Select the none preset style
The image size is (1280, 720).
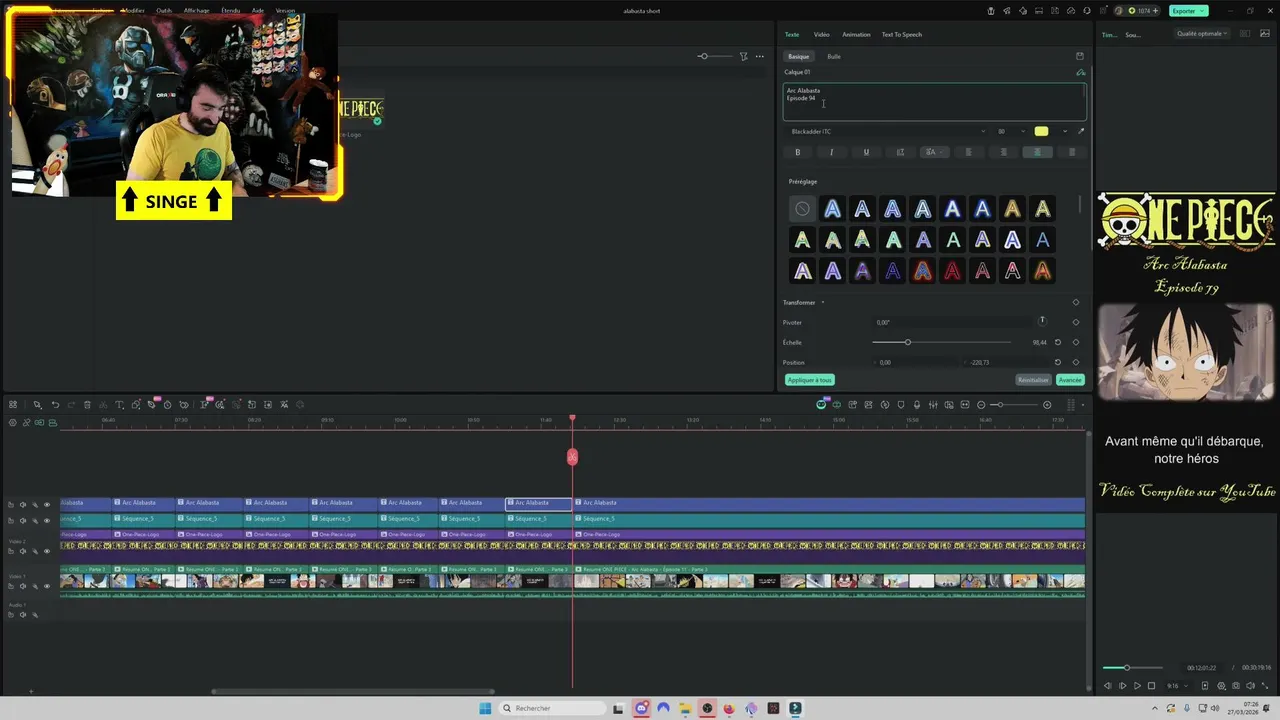(x=802, y=209)
